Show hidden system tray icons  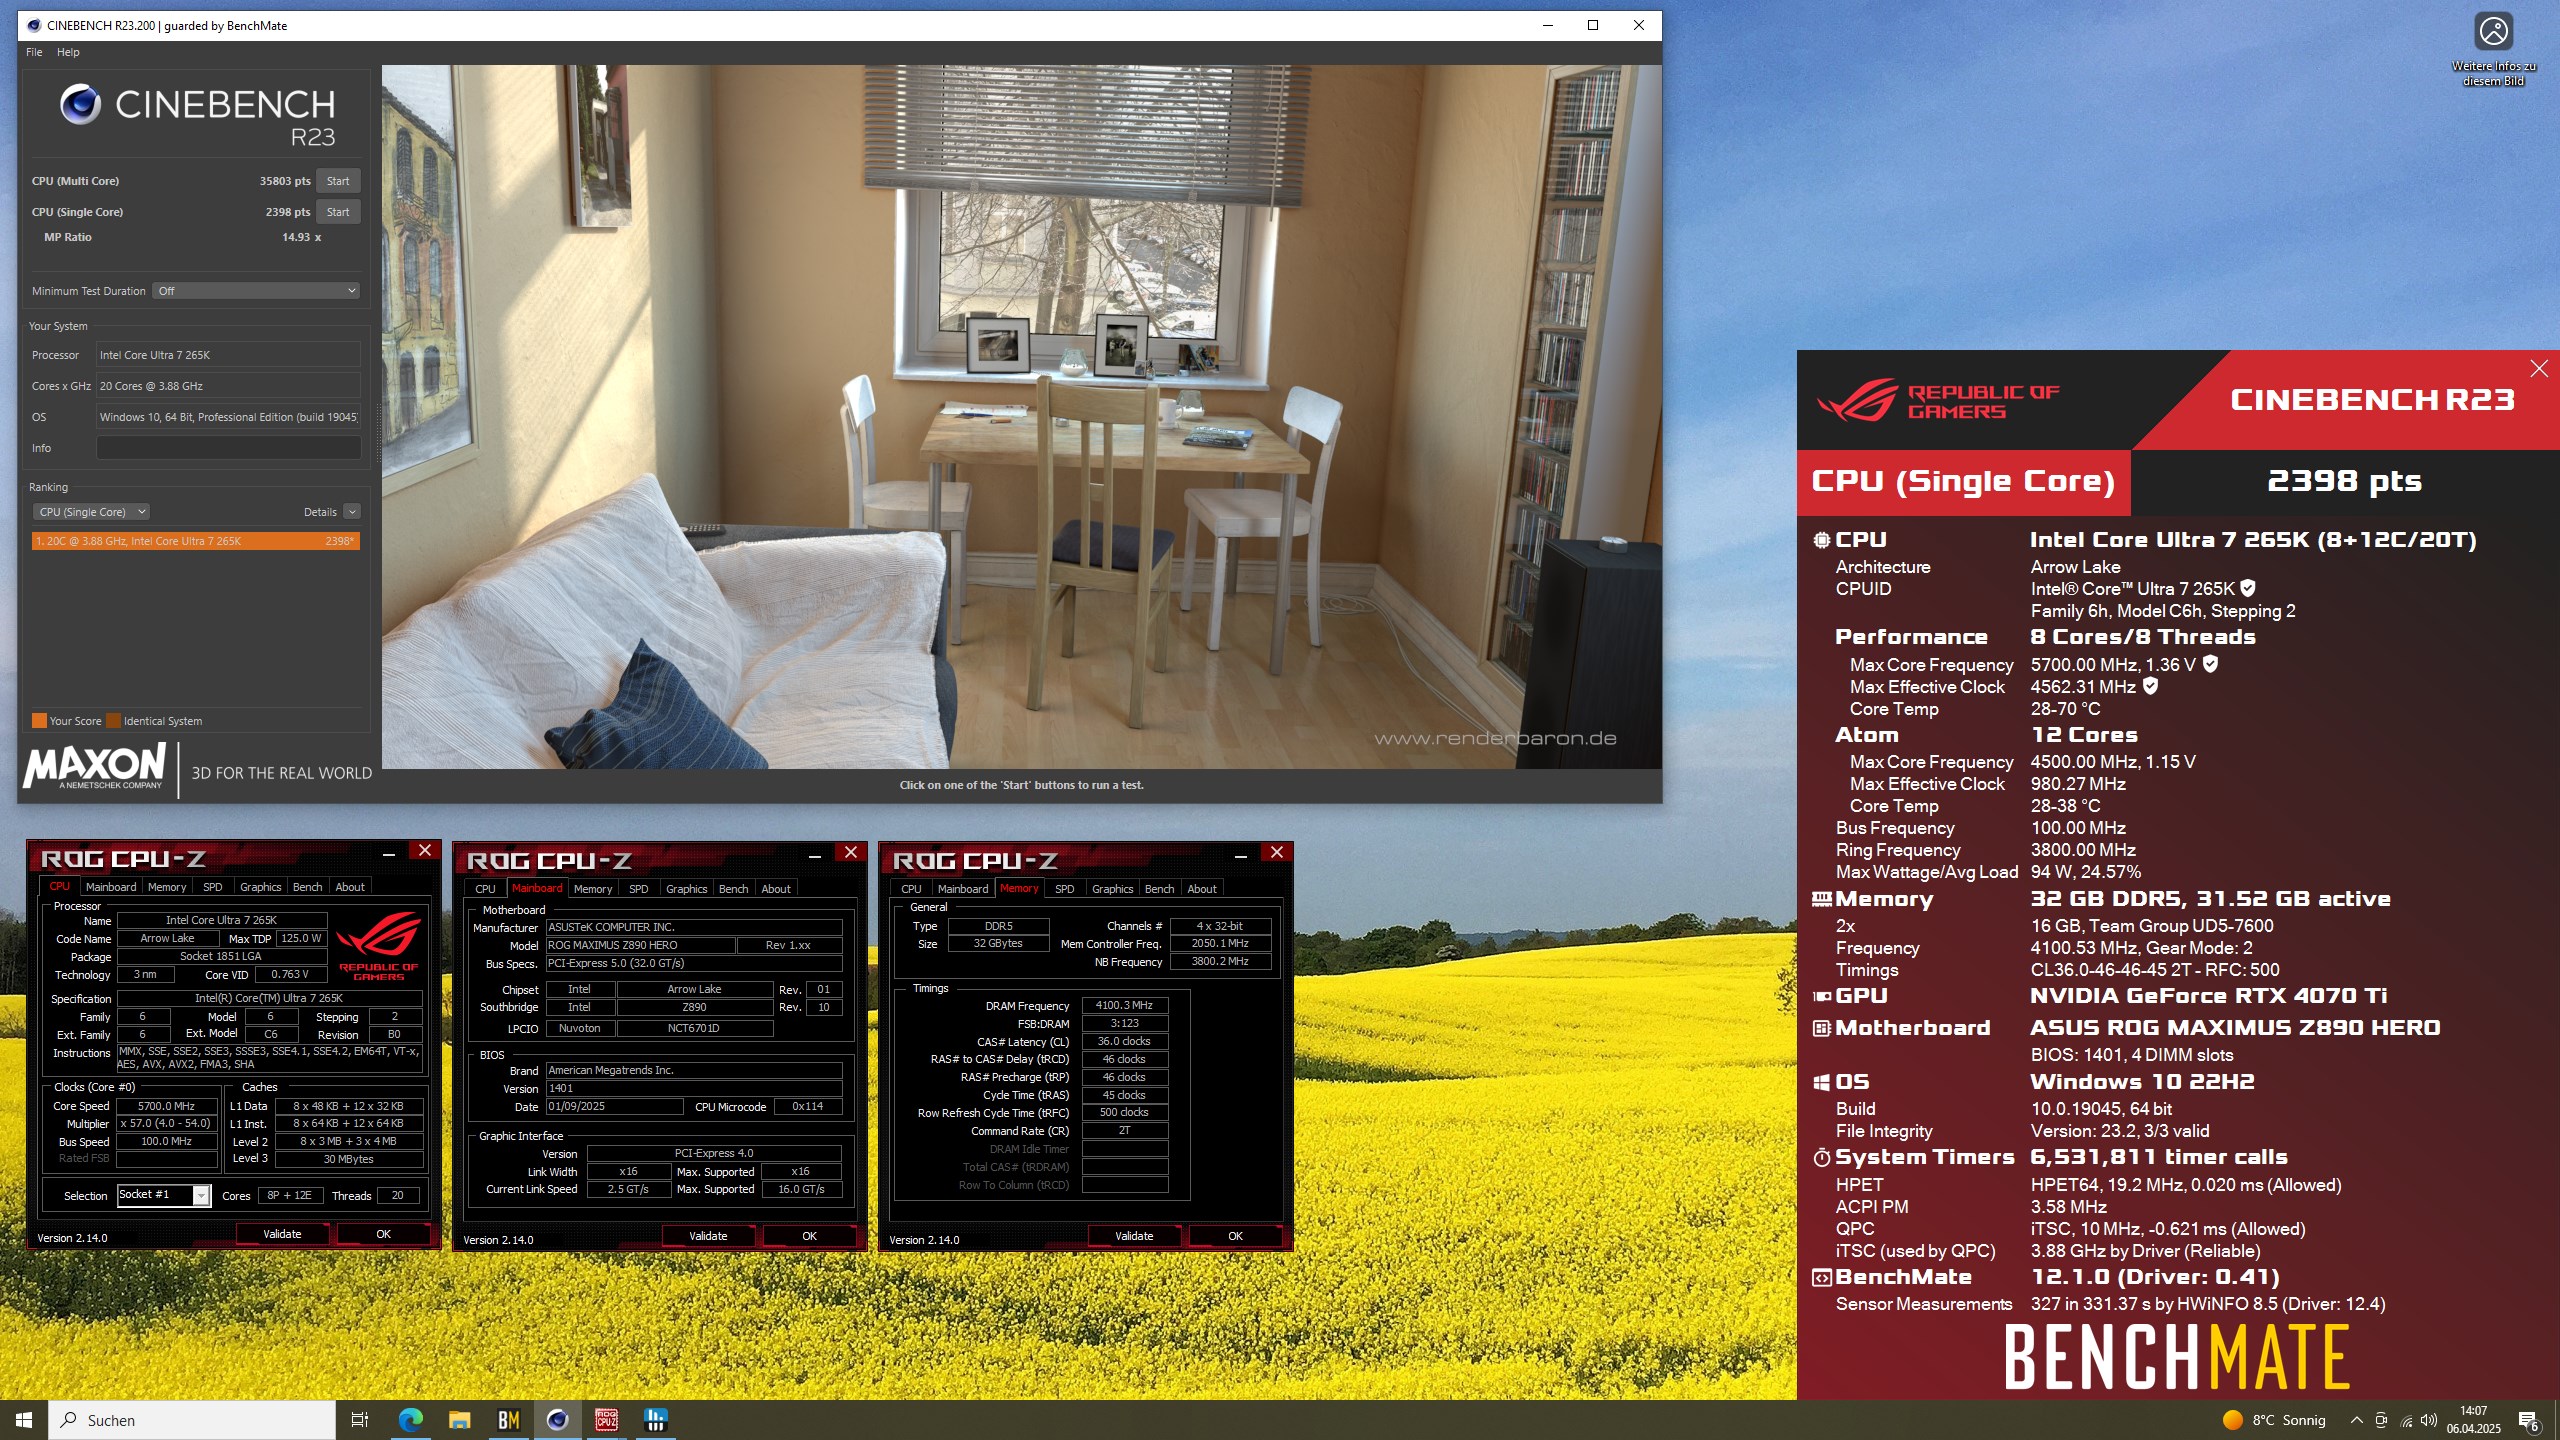(2356, 1420)
